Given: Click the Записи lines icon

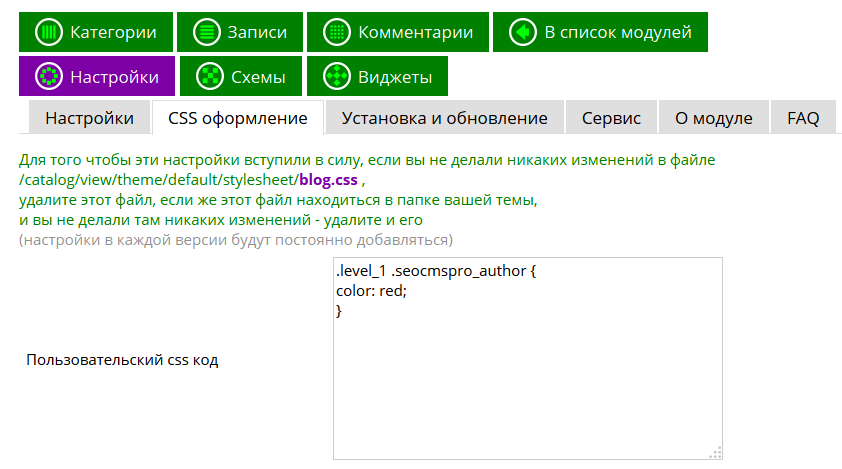Looking at the screenshot, I should pos(207,33).
